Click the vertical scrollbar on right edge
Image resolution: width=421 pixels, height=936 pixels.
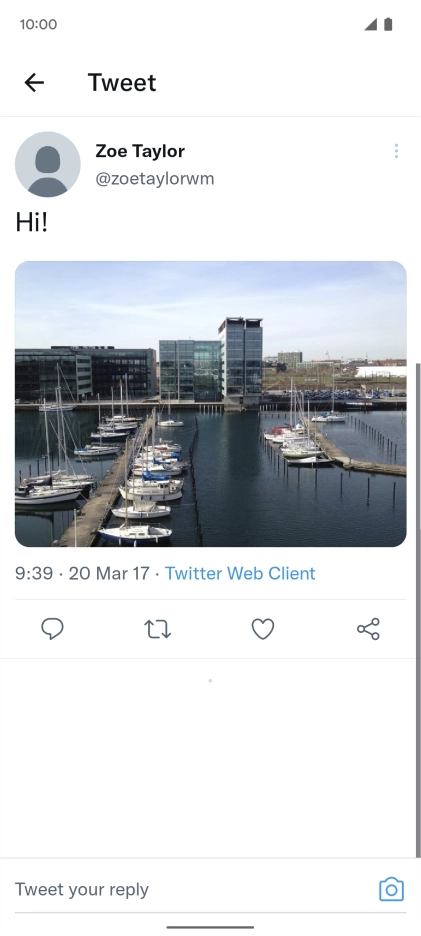[417, 609]
